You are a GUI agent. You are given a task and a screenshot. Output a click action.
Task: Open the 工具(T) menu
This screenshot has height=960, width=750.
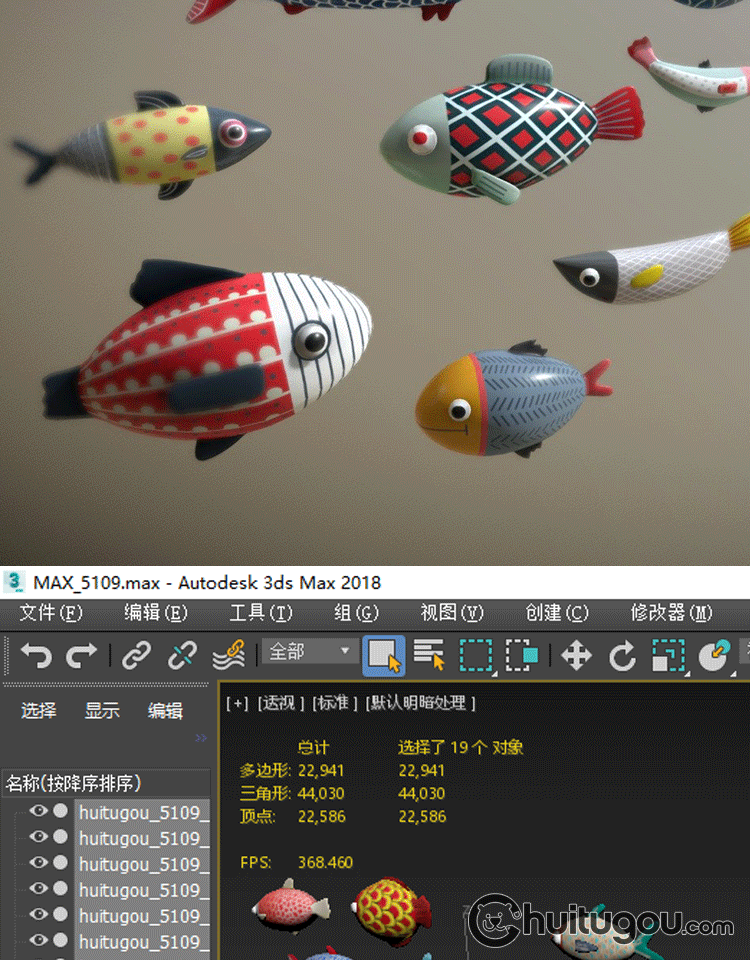(261, 613)
